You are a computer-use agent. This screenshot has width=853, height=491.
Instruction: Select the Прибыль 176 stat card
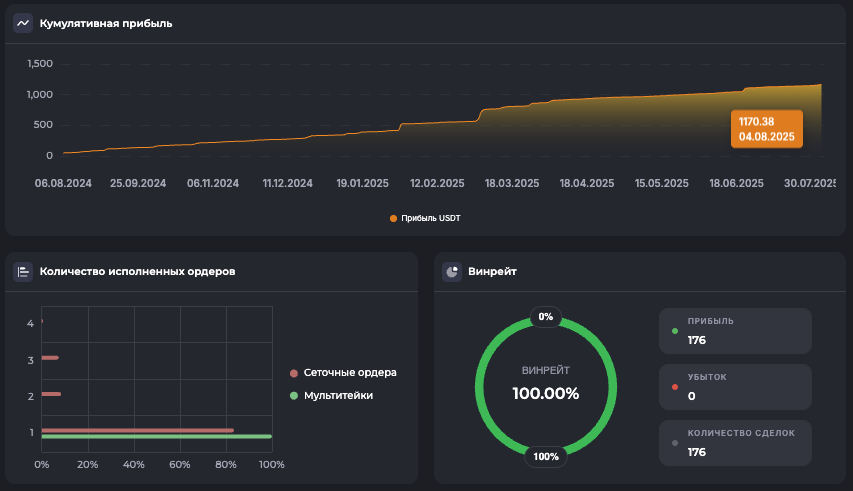point(735,331)
